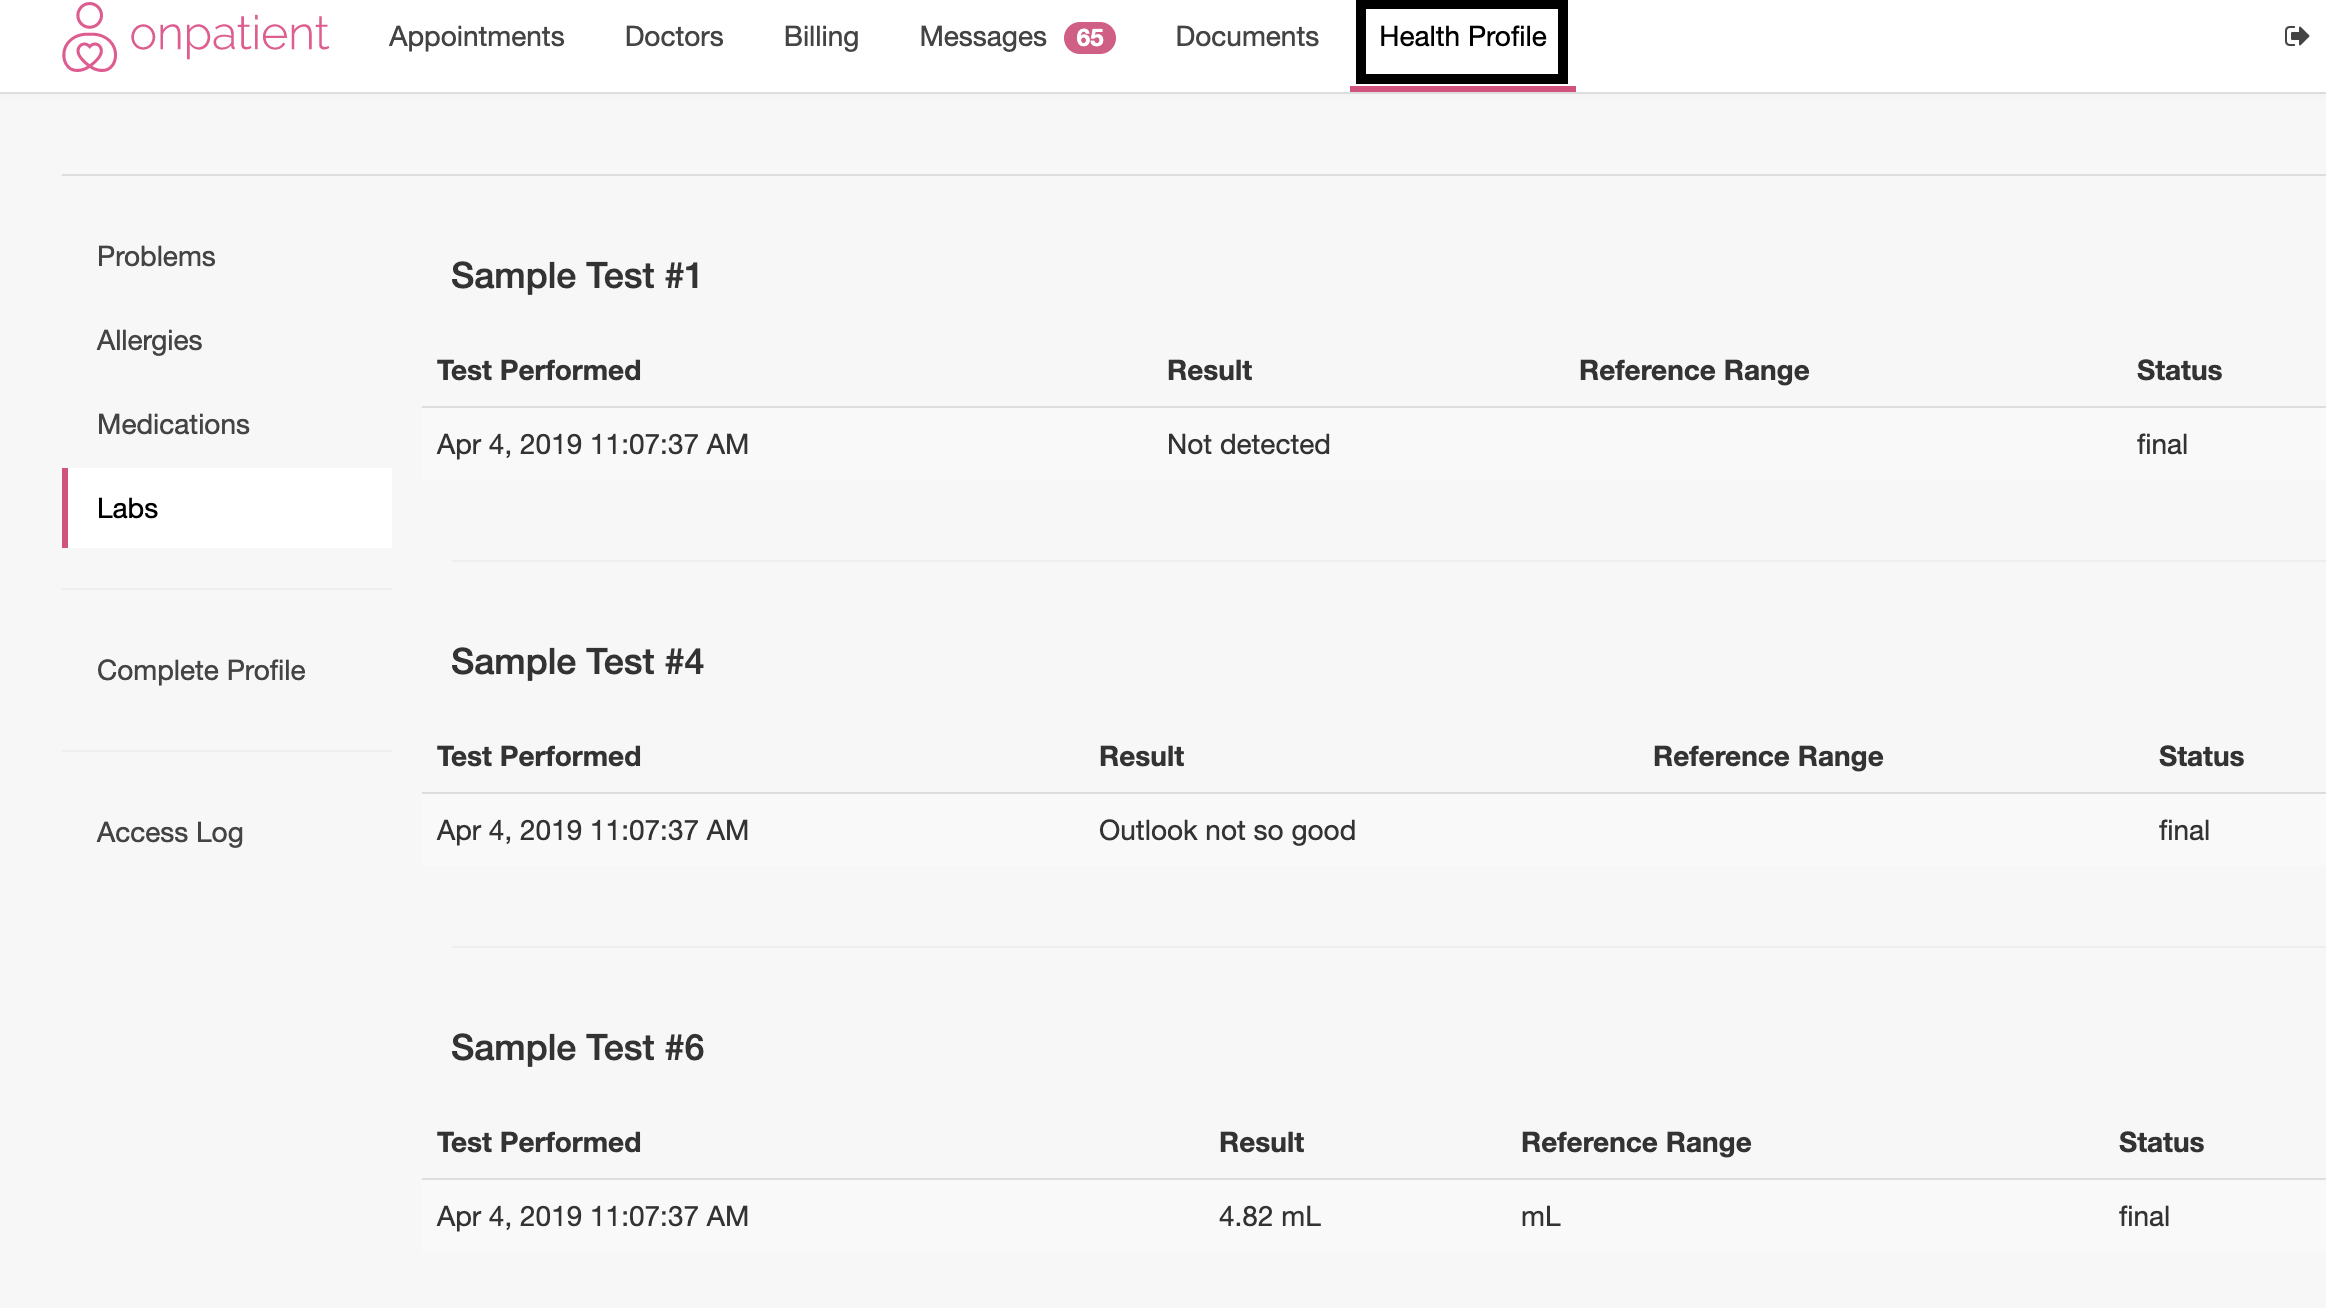The height and width of the screenshot is (1308, 2326).
Task: Click the logout icon in top right corner
Action: pos(2297,37)
